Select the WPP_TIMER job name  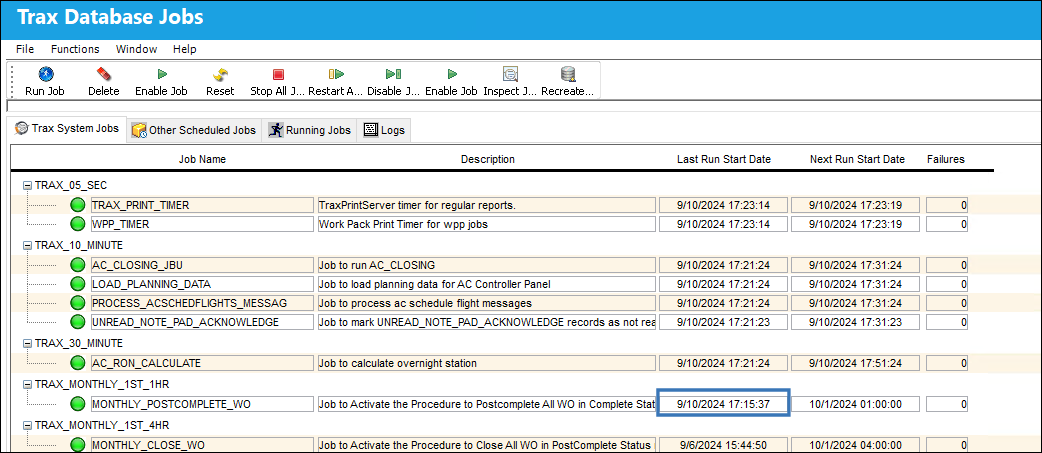[x=202, y=224]
